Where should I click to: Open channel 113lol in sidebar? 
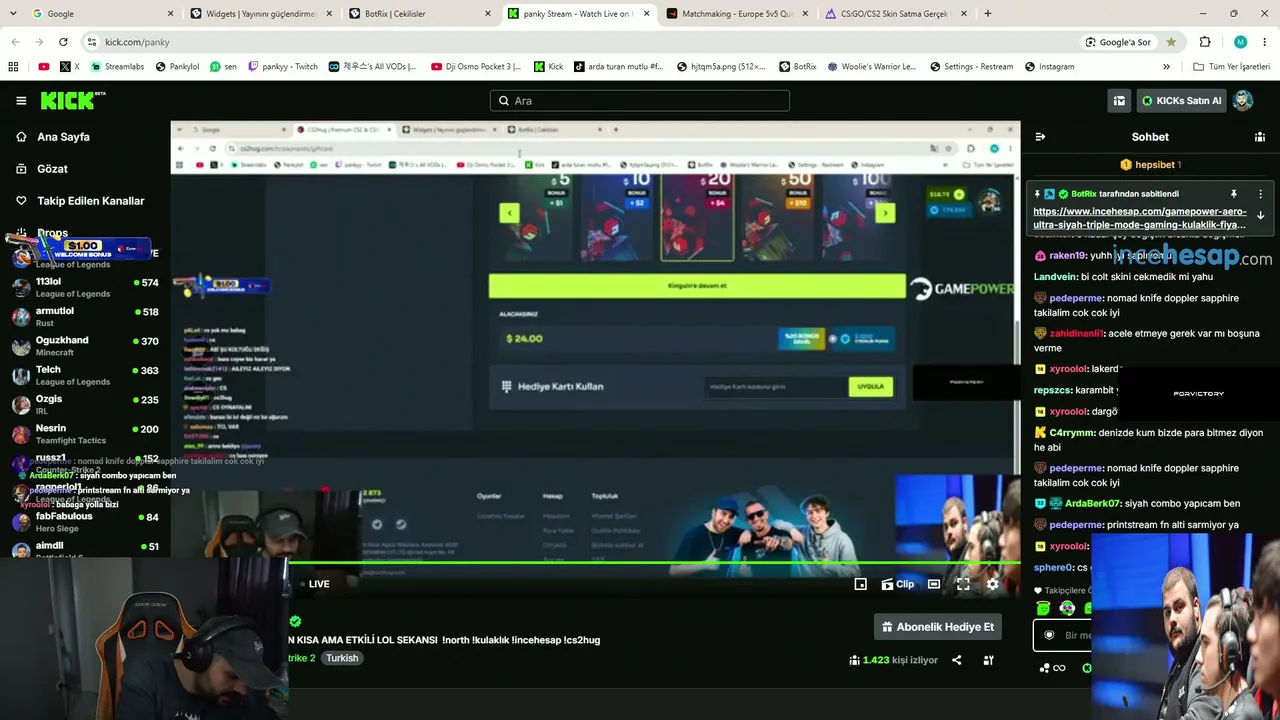[x=85, y=287]
